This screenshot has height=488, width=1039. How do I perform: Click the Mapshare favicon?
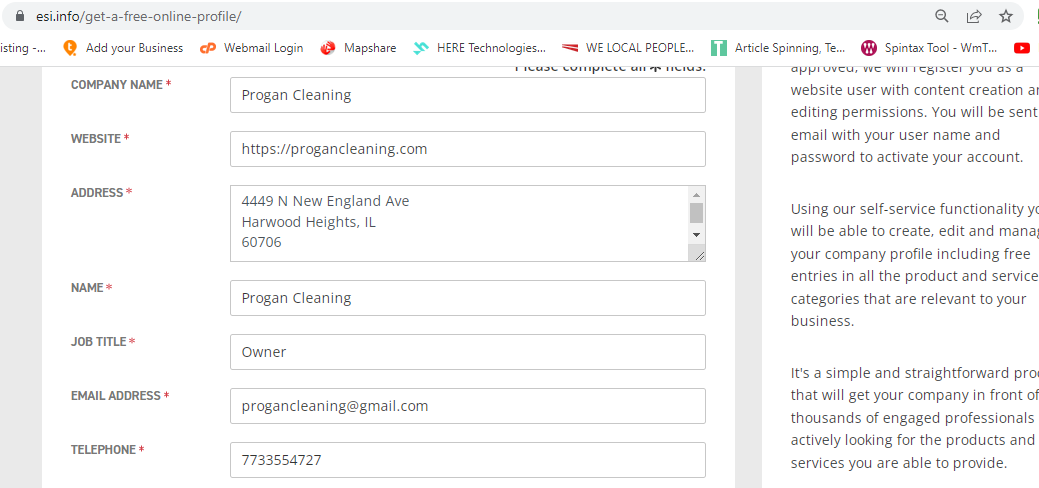[x=328, y=48]
